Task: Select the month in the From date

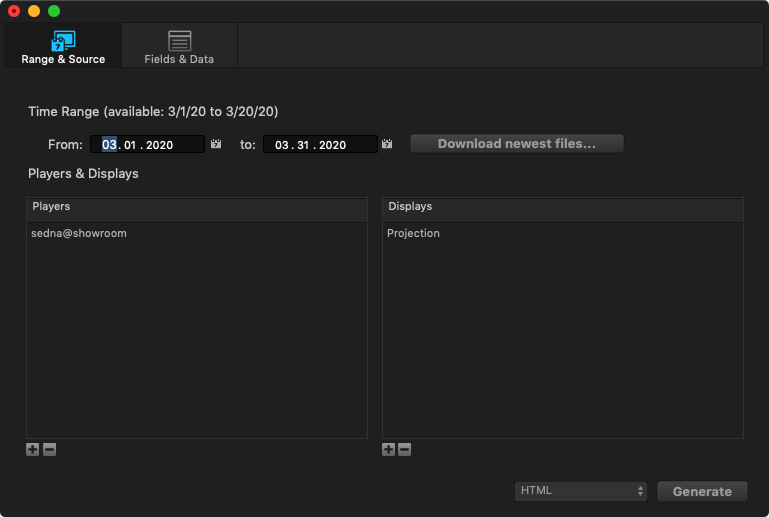Action: 109,145
